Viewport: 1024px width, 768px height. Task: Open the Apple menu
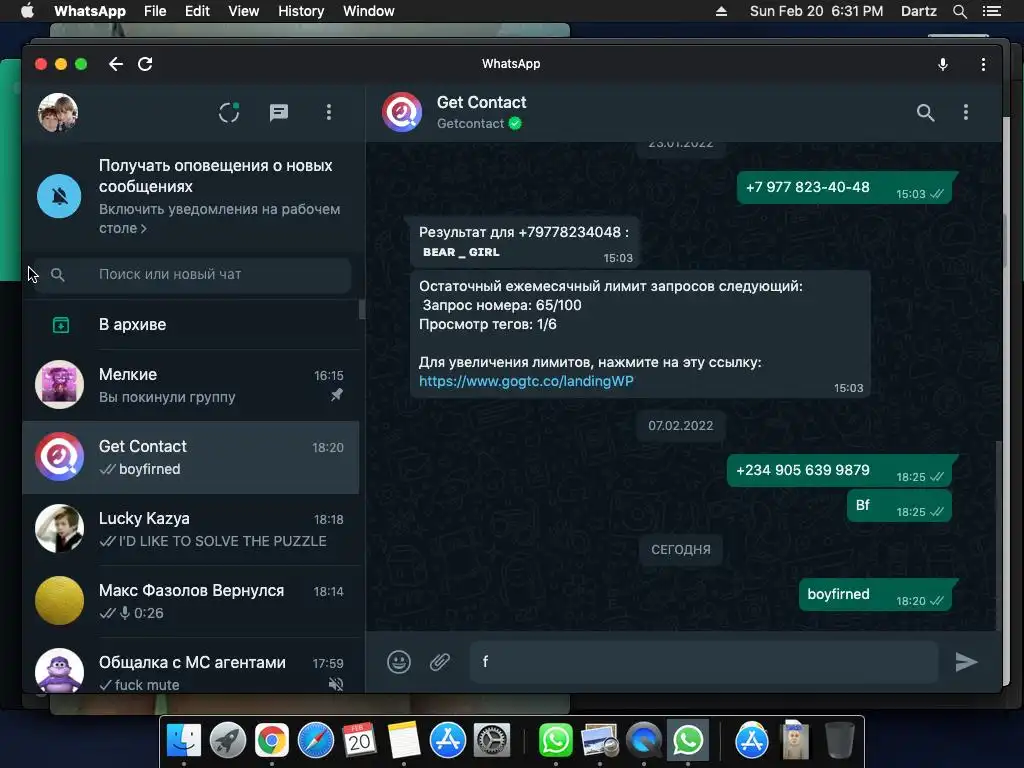click(27, 11)
